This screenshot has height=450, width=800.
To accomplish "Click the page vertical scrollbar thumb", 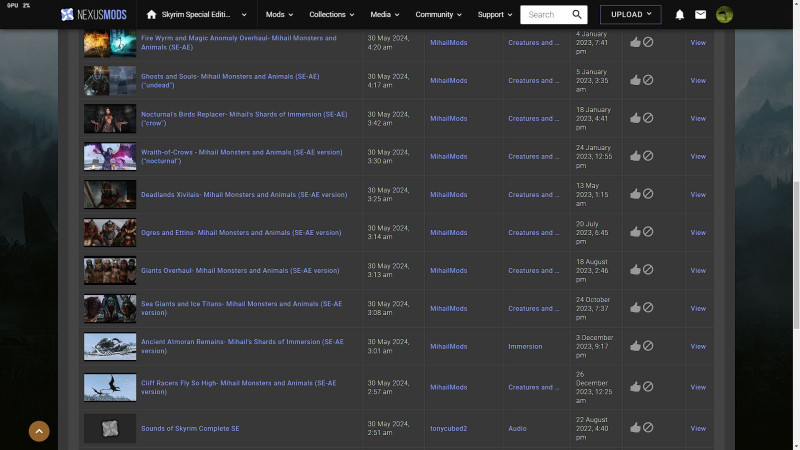I will (x=796, y=255).
